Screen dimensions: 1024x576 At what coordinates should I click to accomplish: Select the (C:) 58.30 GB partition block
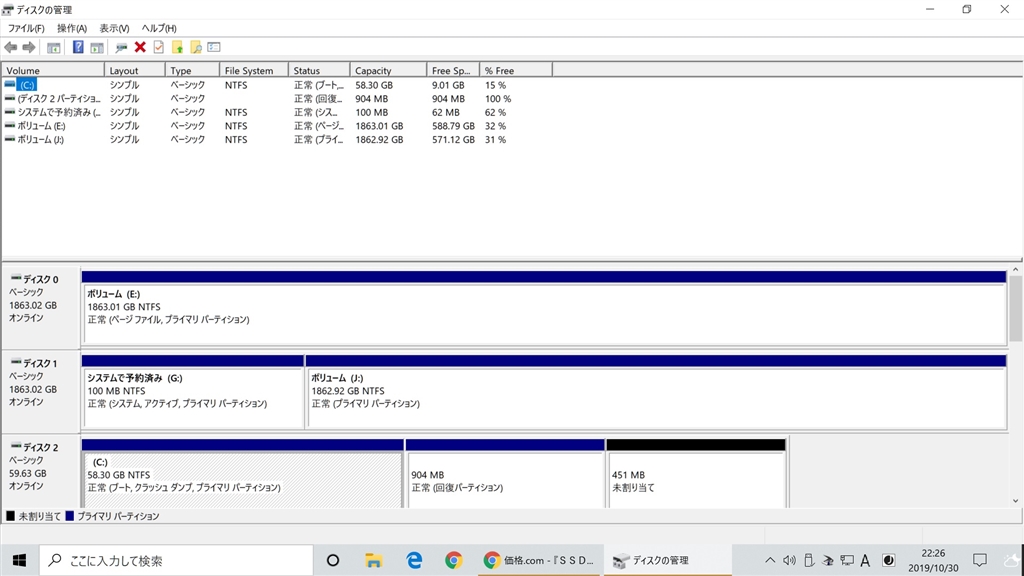point(242,474)
